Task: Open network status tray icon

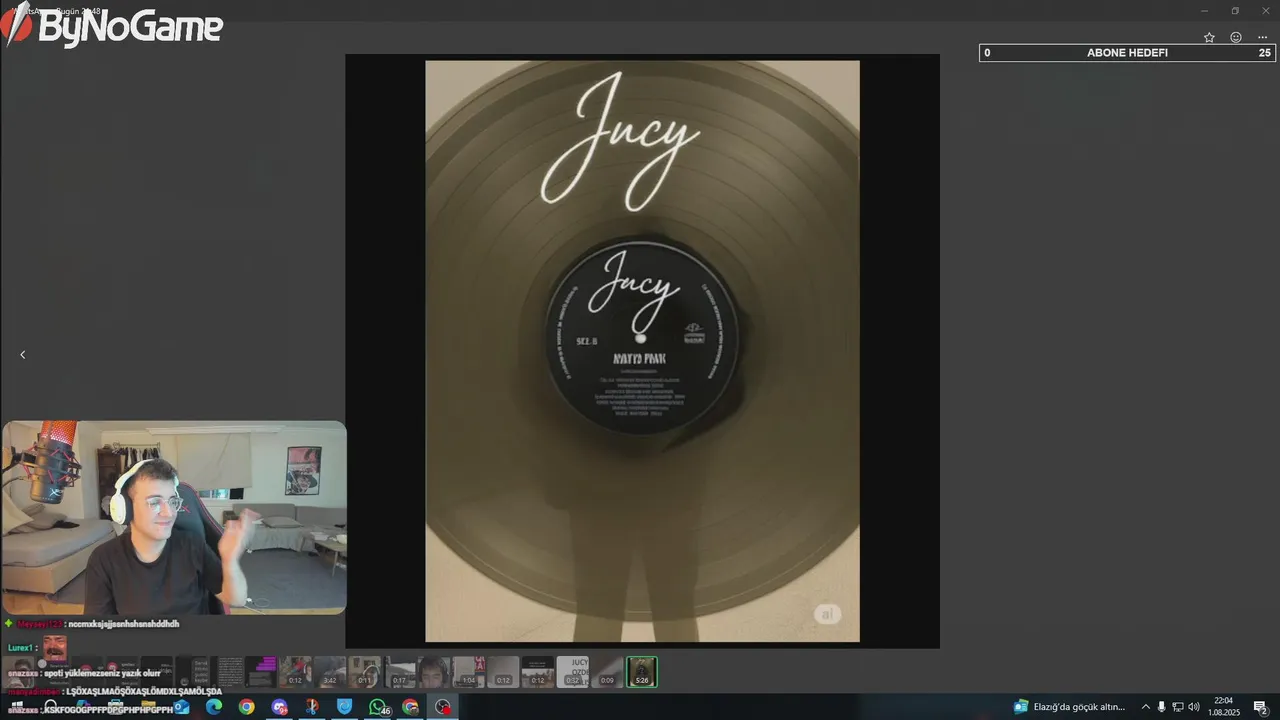Action: (1178, 707)
